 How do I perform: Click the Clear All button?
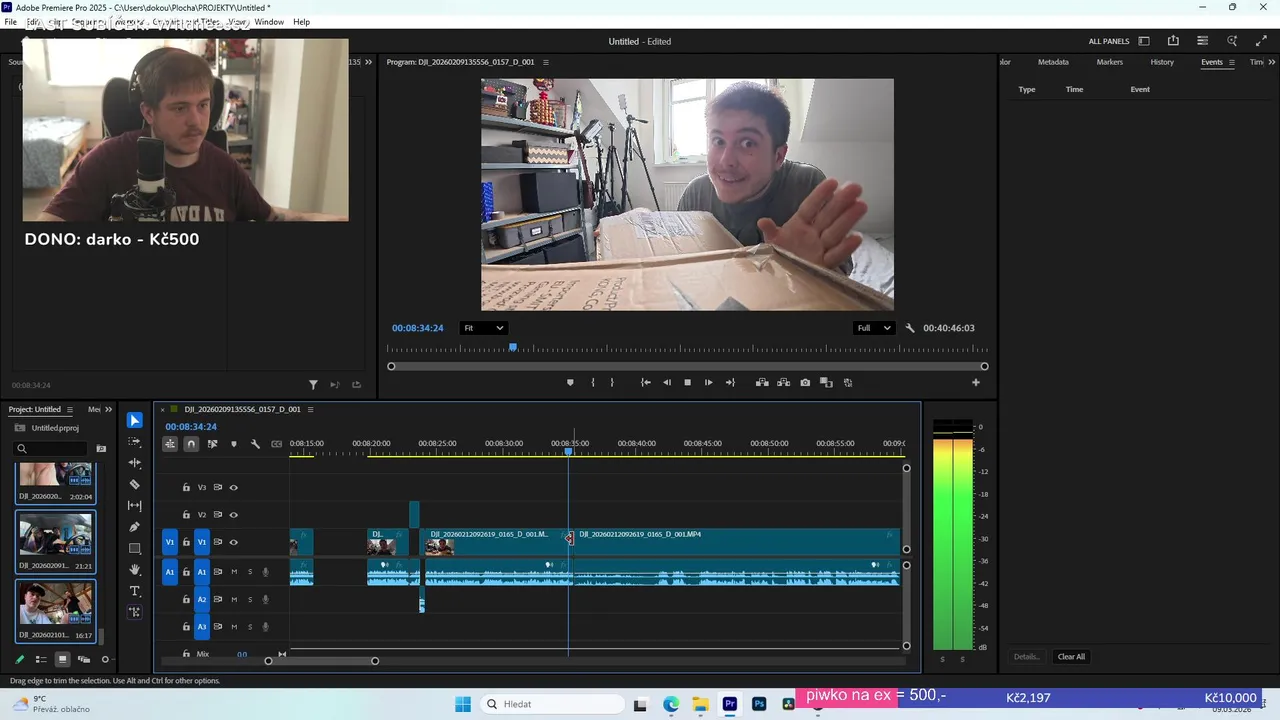(1071, 657)
